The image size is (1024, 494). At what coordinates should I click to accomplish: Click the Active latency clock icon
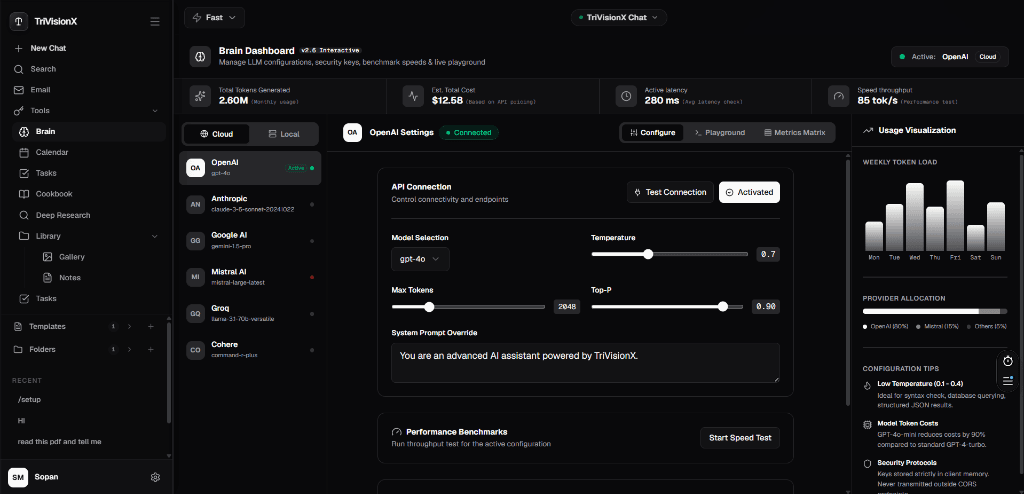626,95
